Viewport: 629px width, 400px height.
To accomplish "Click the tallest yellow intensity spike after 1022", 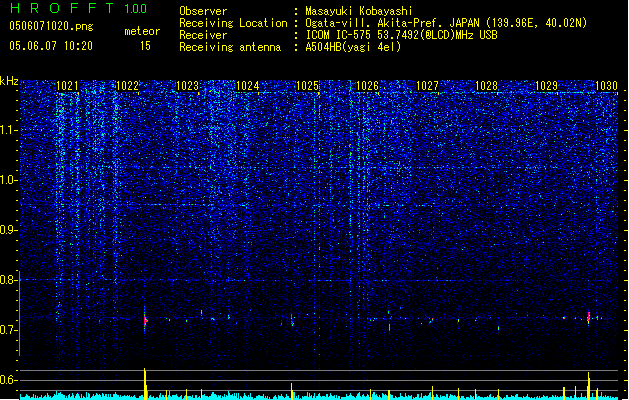I will pos(145,384).
